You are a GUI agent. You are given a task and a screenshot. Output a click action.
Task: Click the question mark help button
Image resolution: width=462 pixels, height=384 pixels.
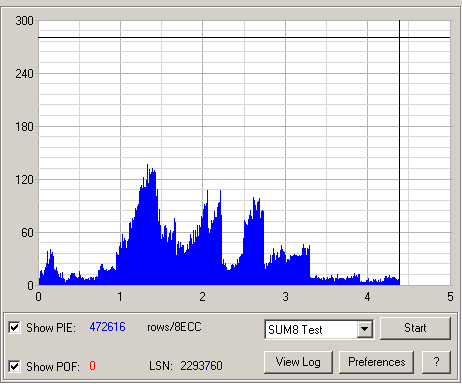coord(436,362)
